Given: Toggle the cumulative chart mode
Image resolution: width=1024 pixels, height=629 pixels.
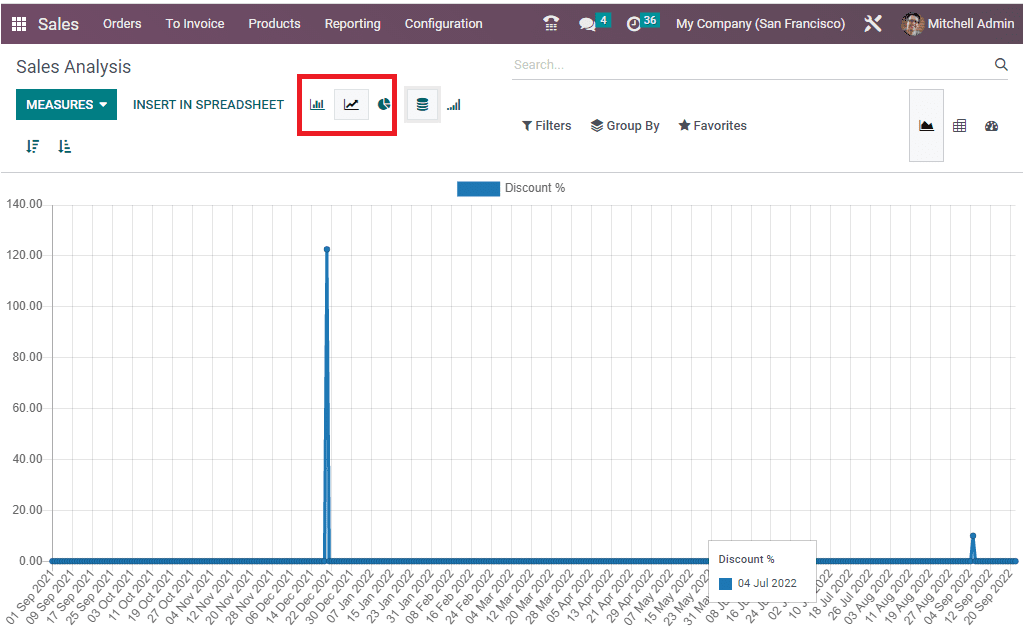Looking at the screenshot, I should 454,104.
